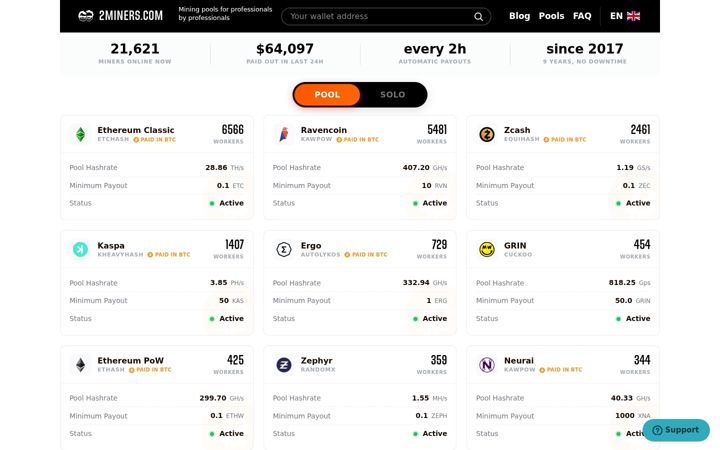The height and width of the screenshot is (450, 720).
Task: Click the 1407 workers count
Action: point(234,245)
